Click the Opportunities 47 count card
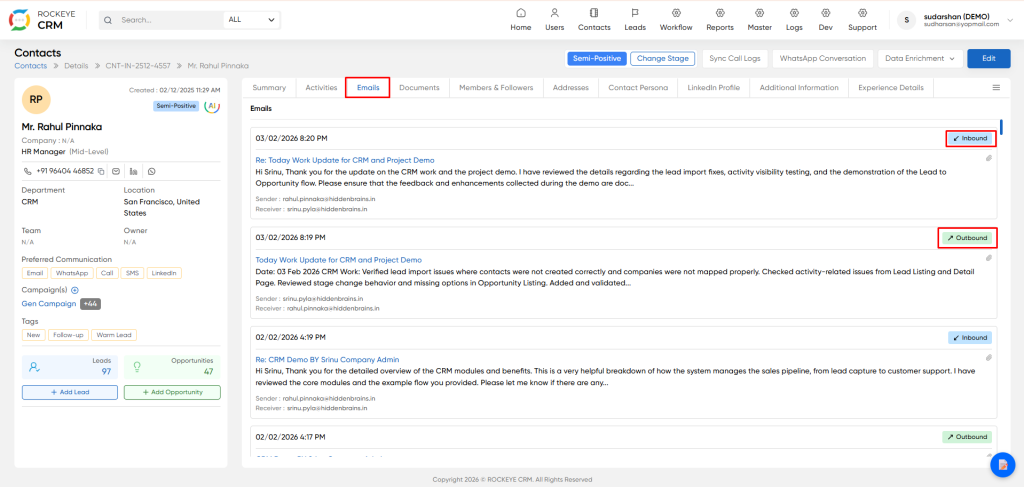Screen dimensions: 1024x487 pos(172,368)
